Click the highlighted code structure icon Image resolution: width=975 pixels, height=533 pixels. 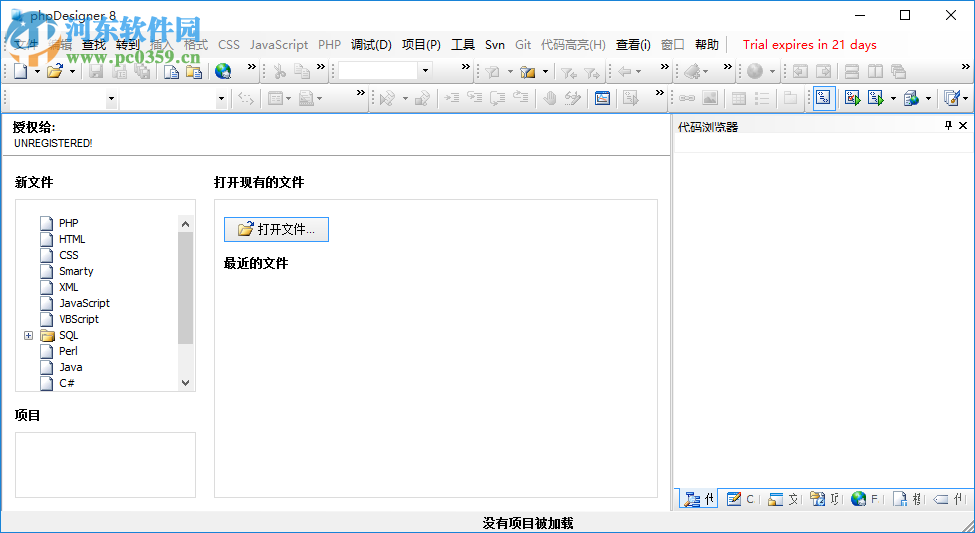pyautogui.click(x=824, y=98)
